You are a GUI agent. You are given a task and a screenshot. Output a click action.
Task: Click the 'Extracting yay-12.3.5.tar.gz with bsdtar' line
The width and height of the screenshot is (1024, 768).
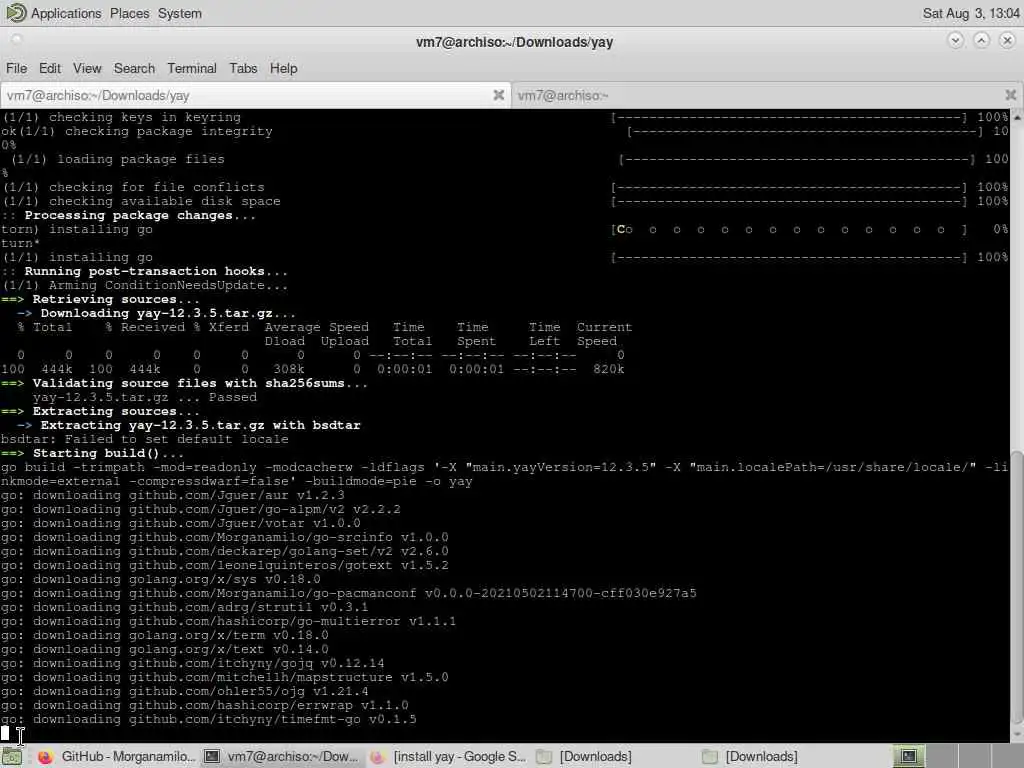pyautogui.click(x=189, y=425)
